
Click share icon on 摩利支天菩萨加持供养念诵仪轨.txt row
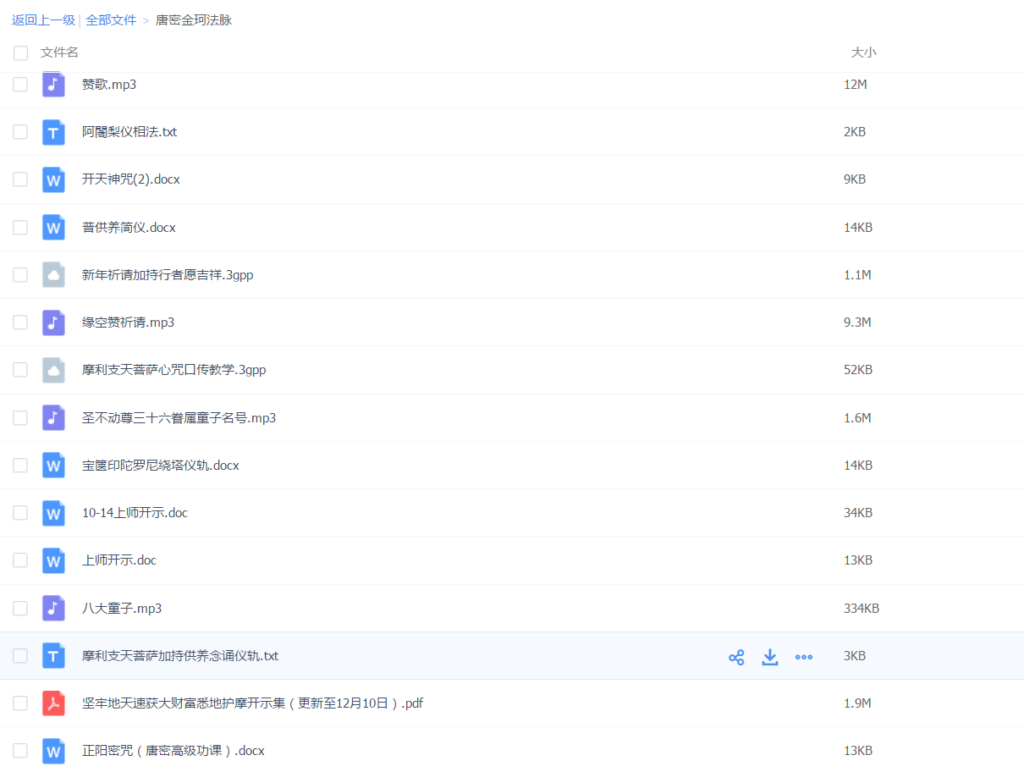pyautogui.click(x=736, y=657)
